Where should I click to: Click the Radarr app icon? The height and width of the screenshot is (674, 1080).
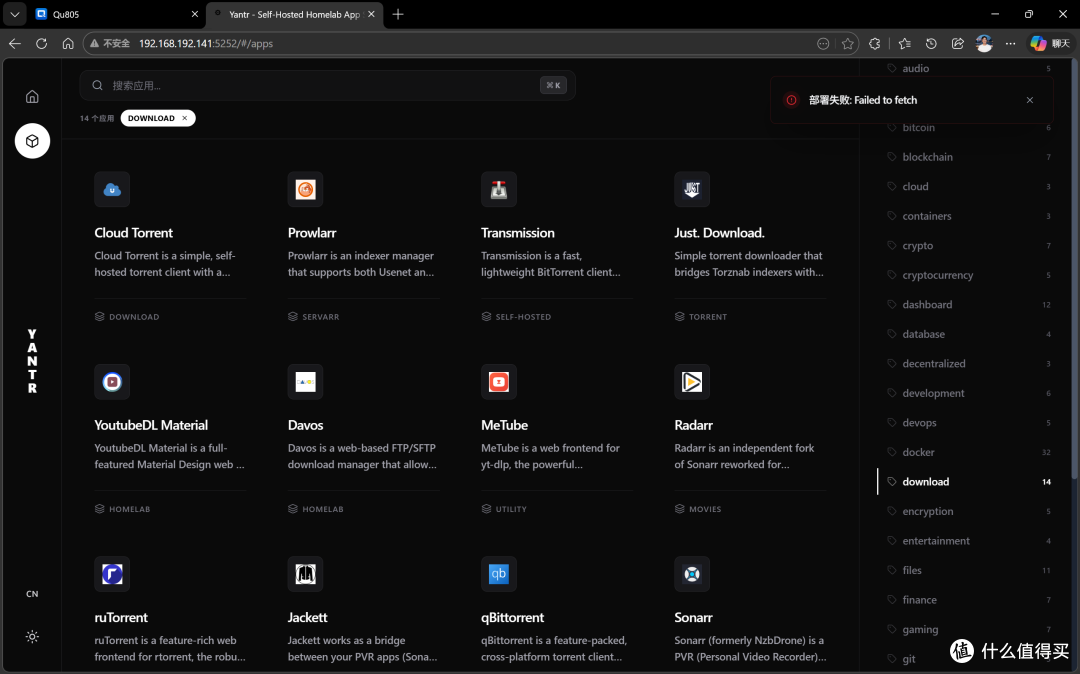point(692,381)
